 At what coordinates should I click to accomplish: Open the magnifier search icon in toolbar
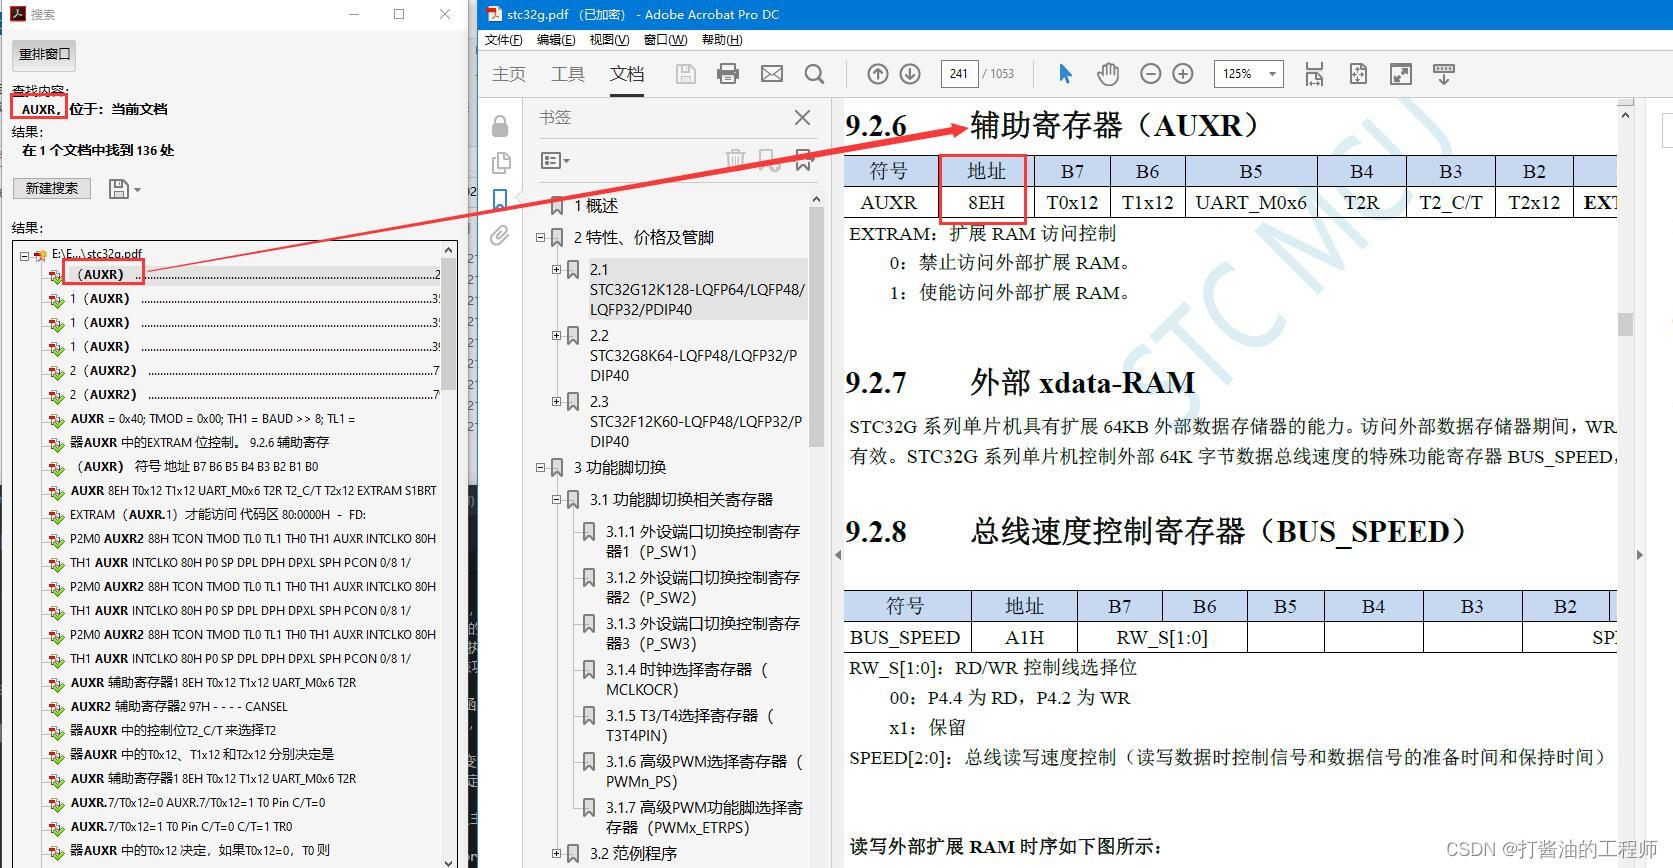(x=815, y=74)
